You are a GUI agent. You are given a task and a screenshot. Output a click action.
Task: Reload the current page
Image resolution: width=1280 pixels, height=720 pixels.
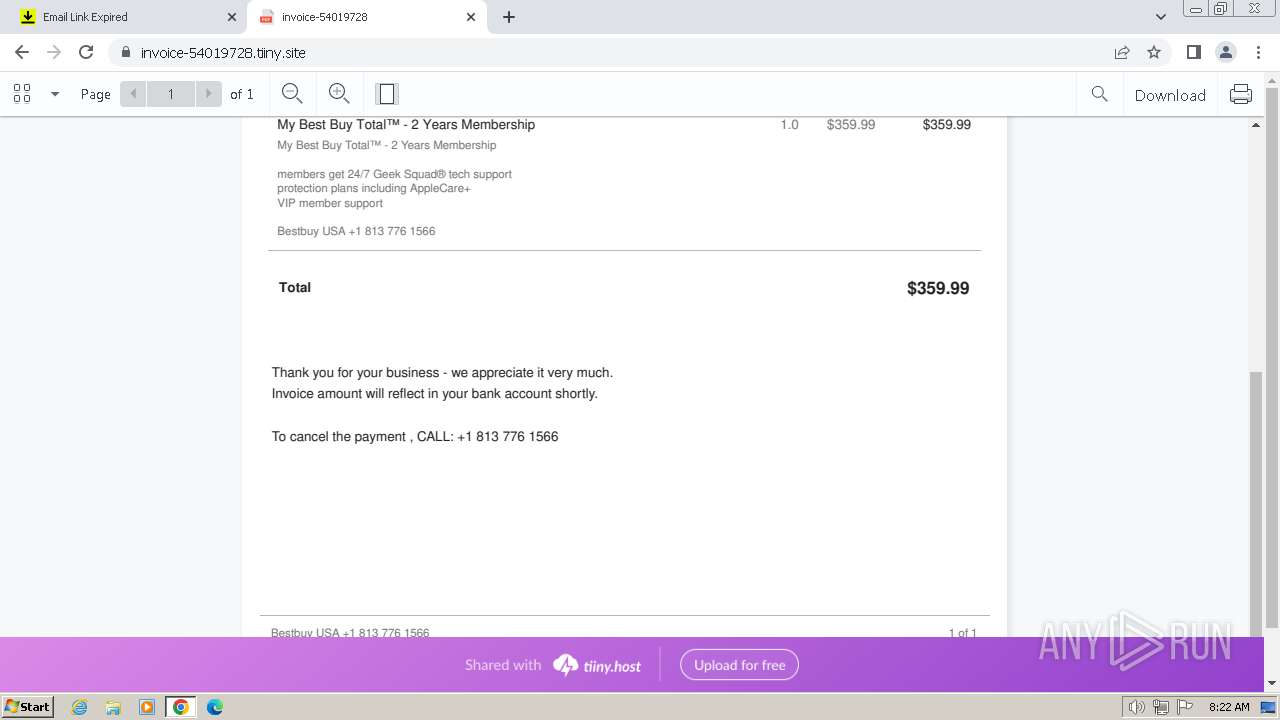pyautogui.click(x=86, y=52)
